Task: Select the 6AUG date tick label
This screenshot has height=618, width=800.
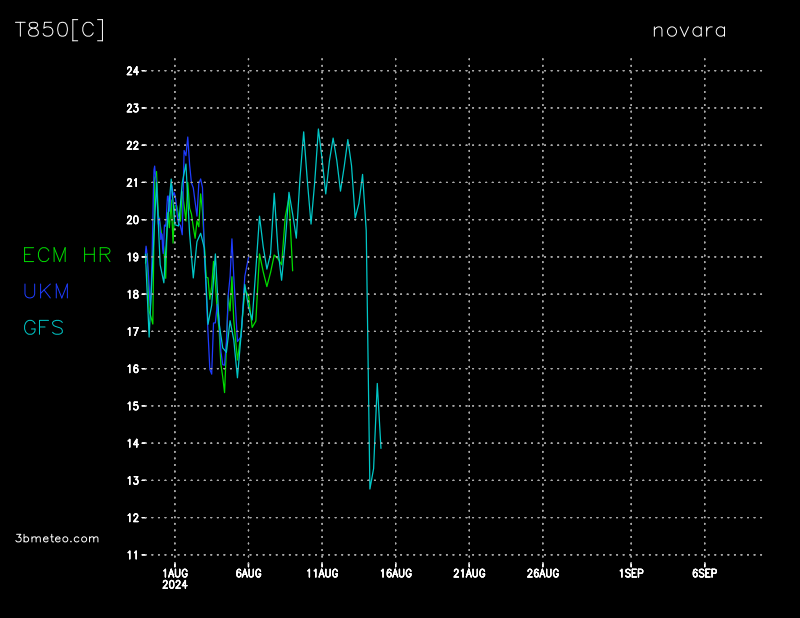Action: (x=248, y=573)
